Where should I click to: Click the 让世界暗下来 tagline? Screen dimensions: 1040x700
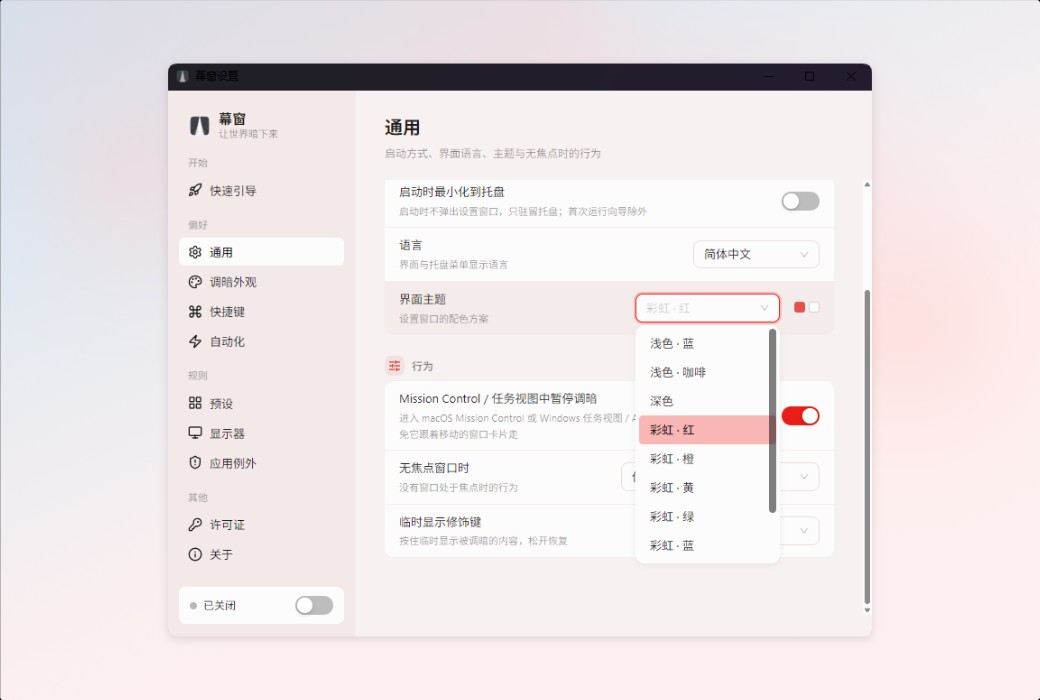pos(249,134)
